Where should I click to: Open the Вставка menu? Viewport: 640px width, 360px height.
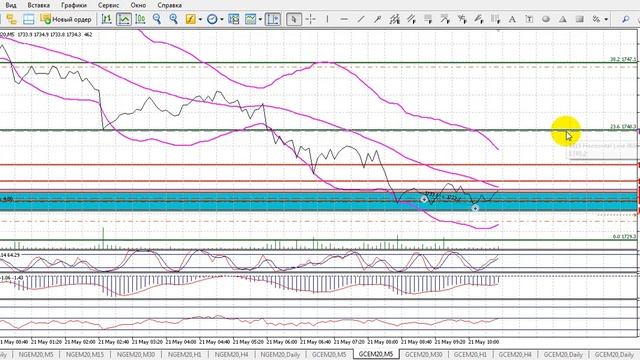[x=38, y=5]
